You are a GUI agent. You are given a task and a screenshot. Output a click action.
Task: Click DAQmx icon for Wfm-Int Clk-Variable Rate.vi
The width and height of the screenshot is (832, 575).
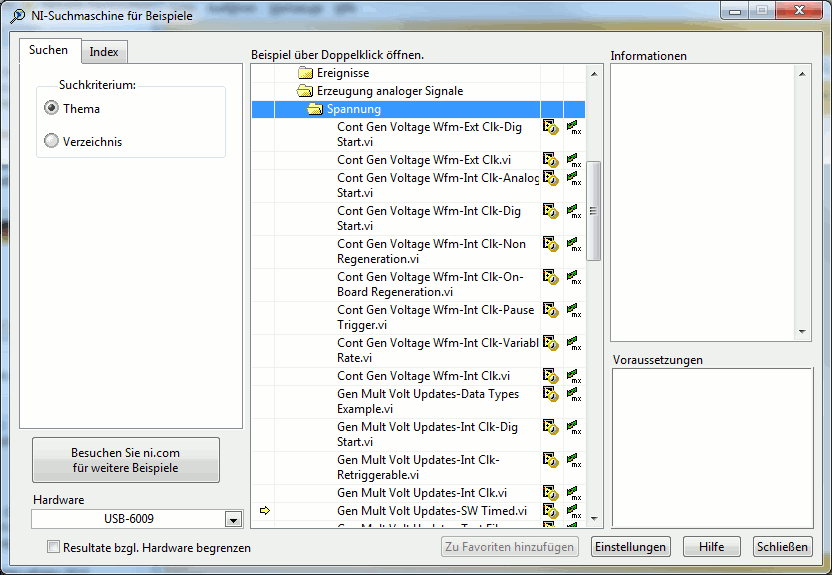574,343
